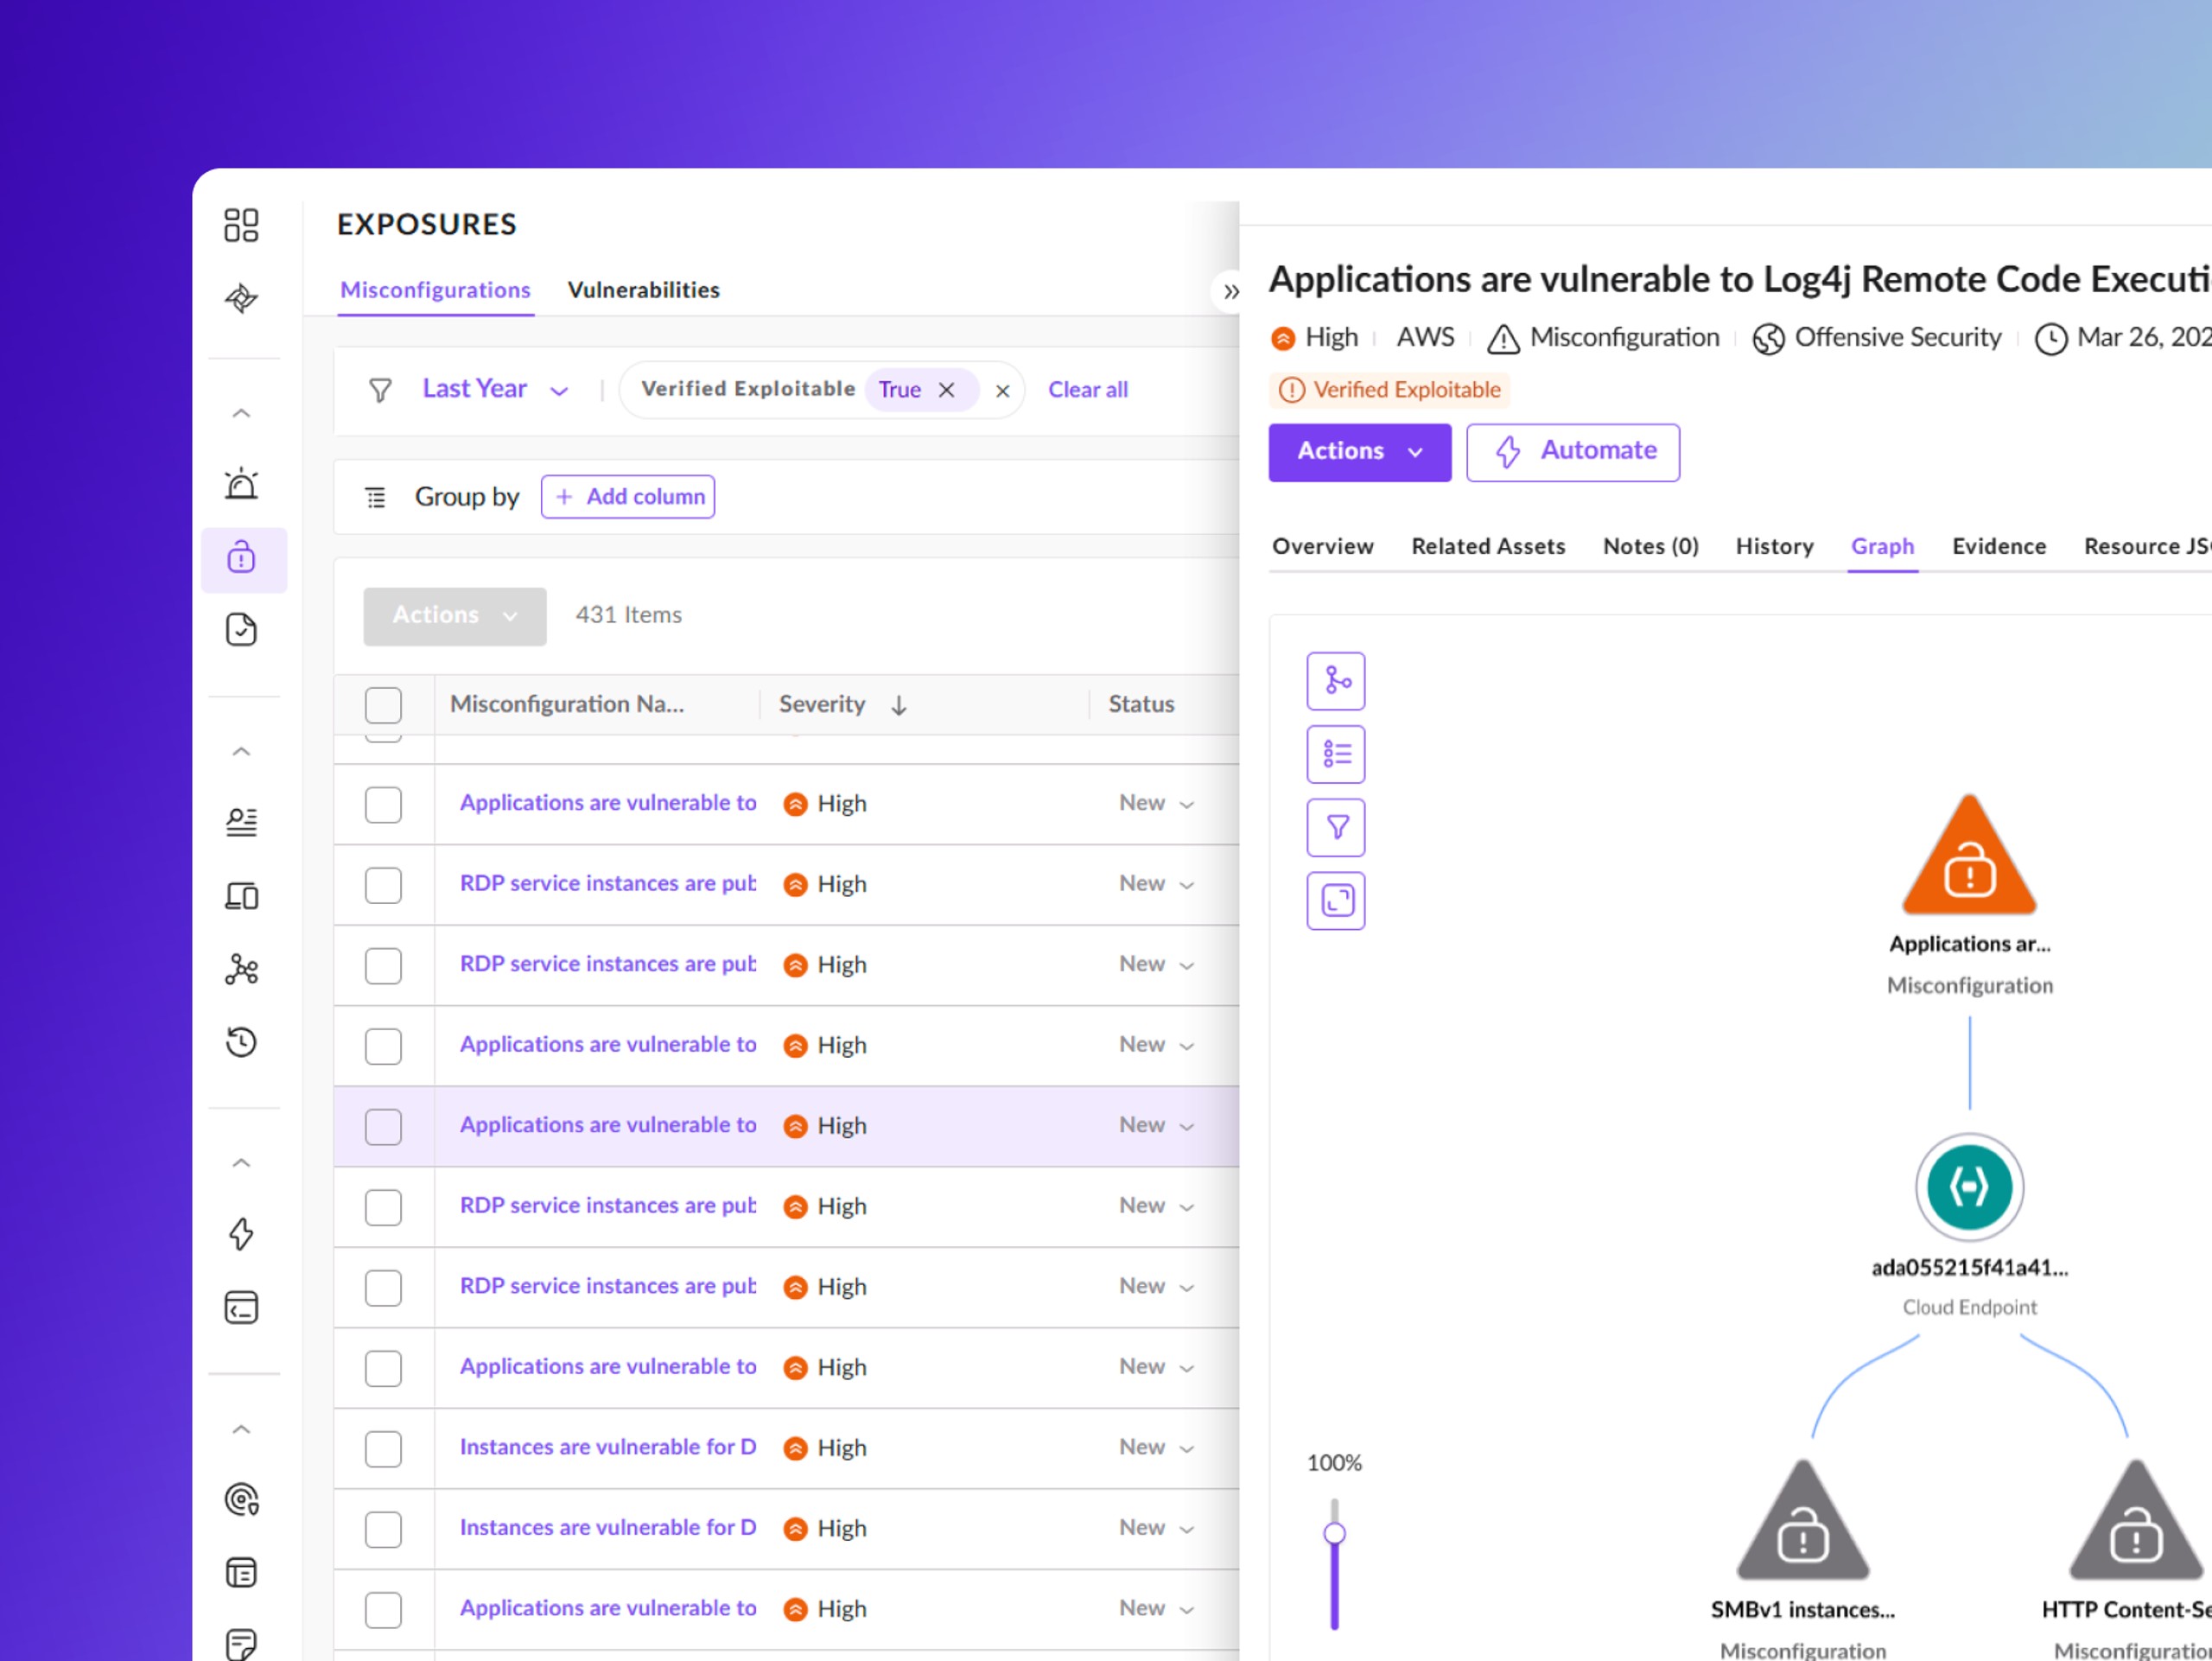Check the second Instances are vulnerable row
Viewport: 2212px width, 1661px height.
pyautogui.click(x=383, y=1529)
